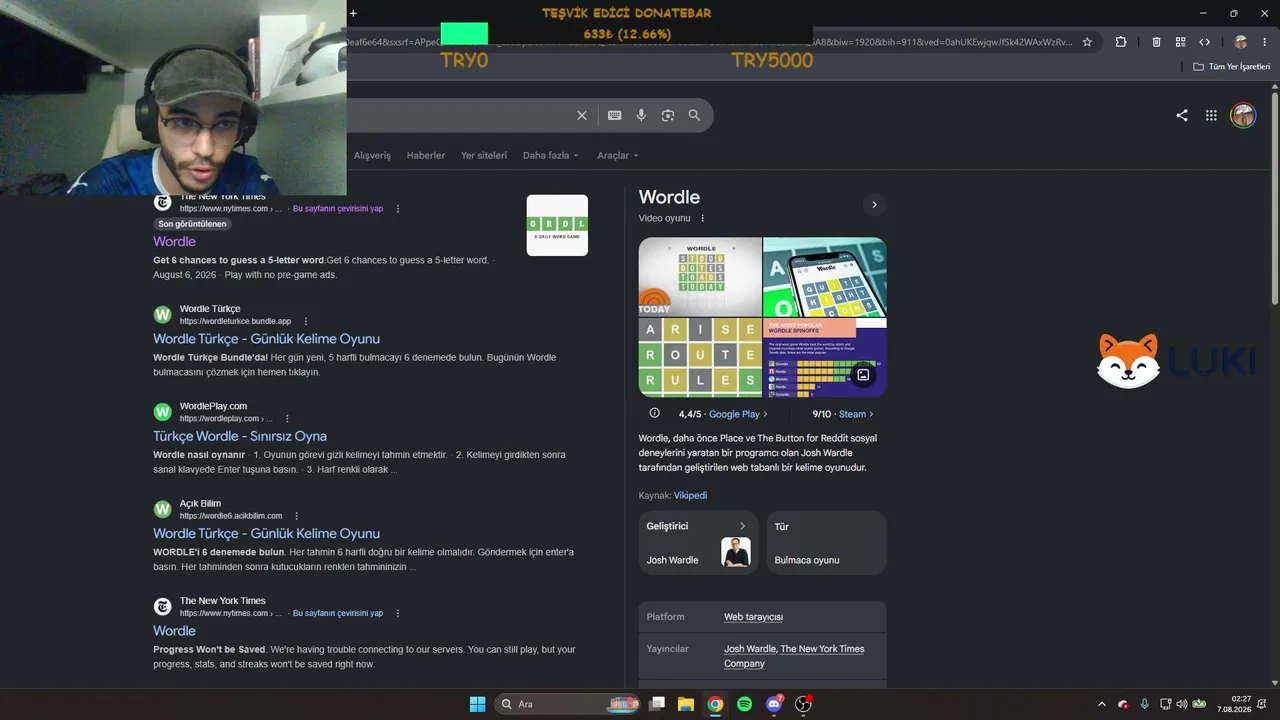Screen dimensions: 1280x720
Task: Click the Açık Bilim site favicon
Action: (x=162, y=509)
